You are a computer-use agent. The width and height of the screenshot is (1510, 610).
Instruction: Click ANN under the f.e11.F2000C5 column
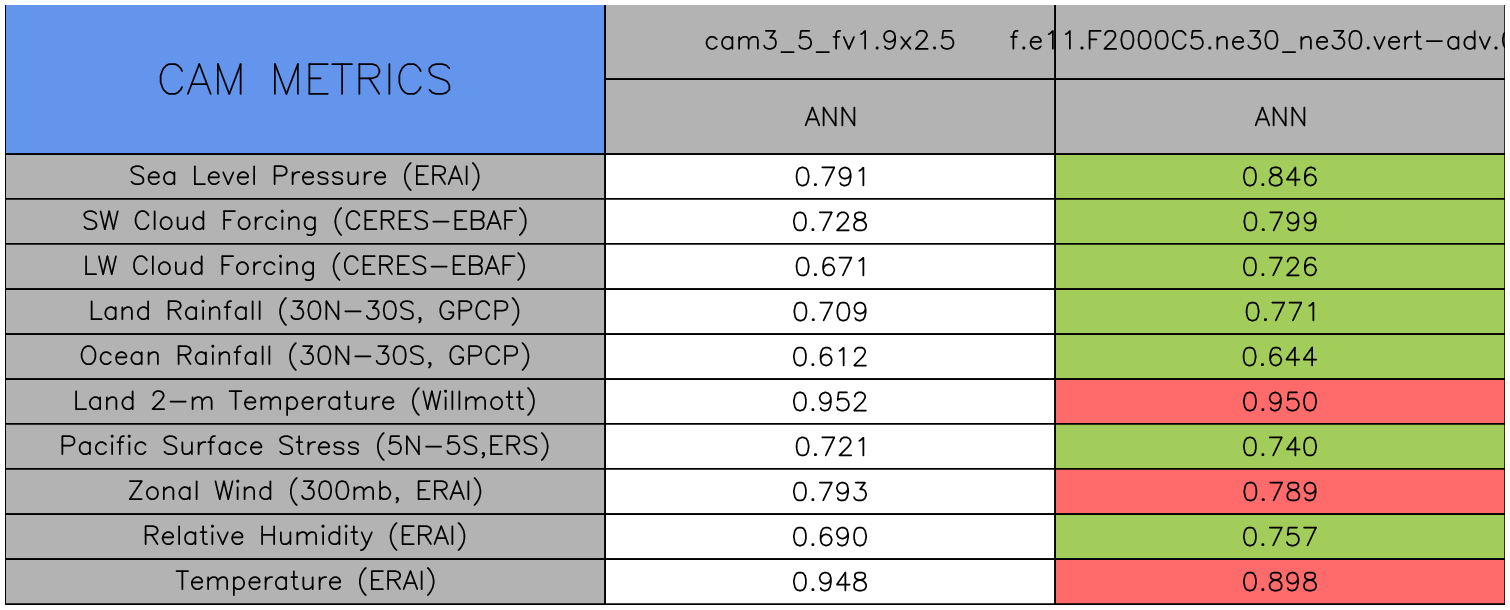(1280, 117)
